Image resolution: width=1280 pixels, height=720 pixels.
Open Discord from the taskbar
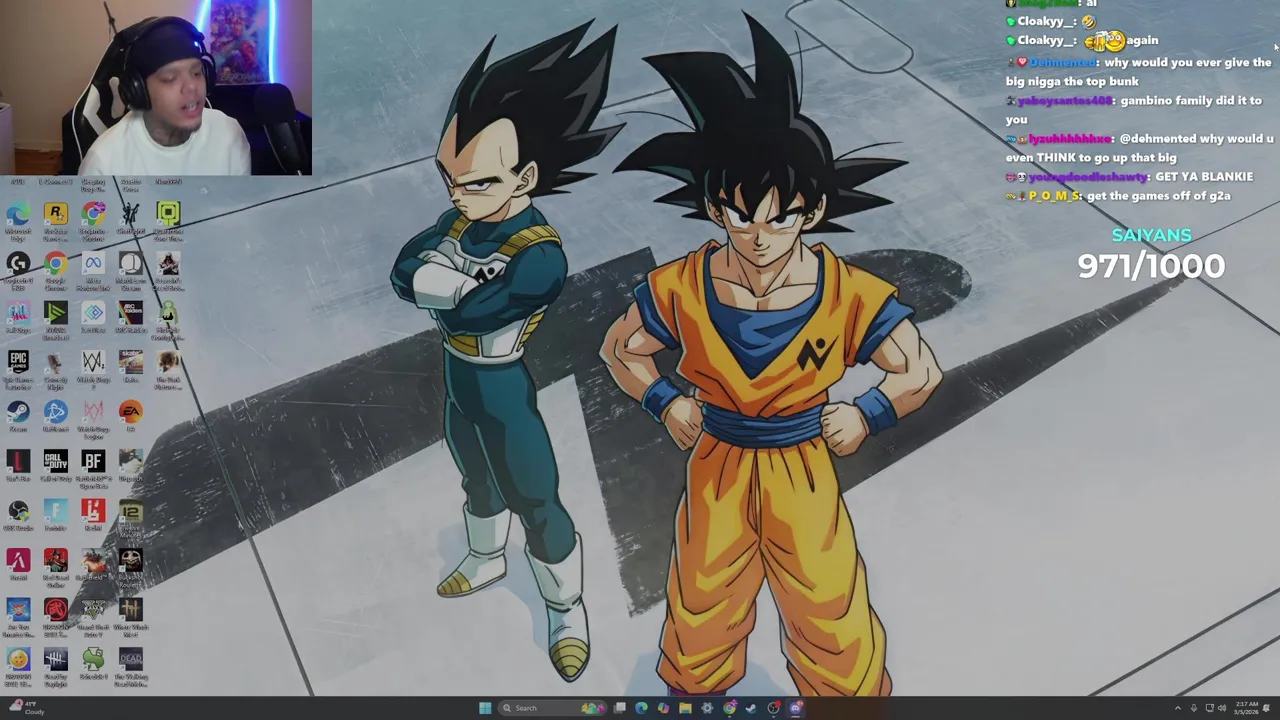coord(796,708)
